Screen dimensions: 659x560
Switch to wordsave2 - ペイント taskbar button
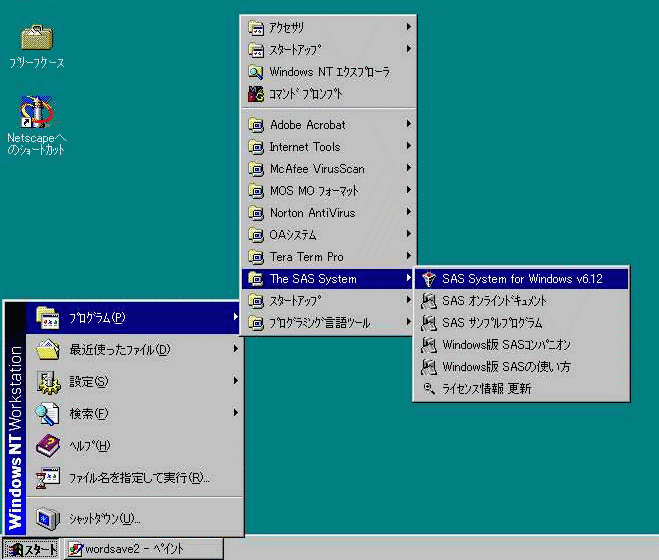coord(139,549)
